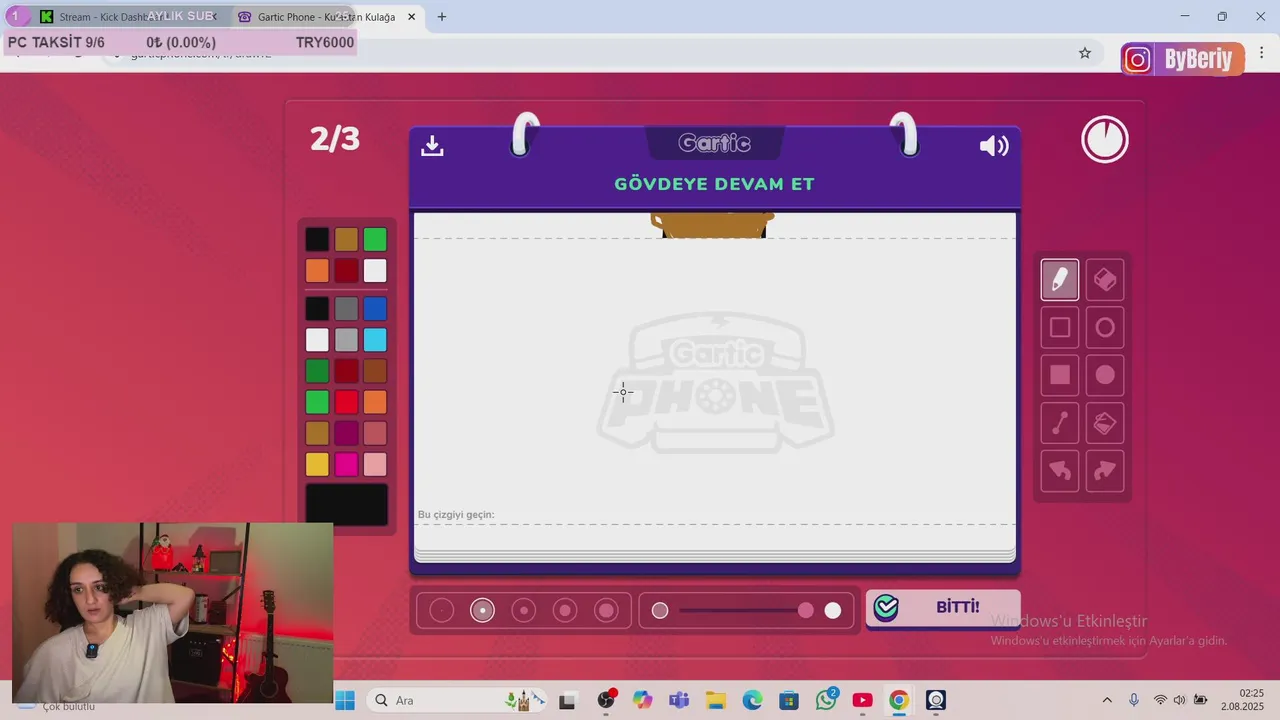Pick orange from recent colors
This screenshot has width=1280, height=720.
pos(317,270)
